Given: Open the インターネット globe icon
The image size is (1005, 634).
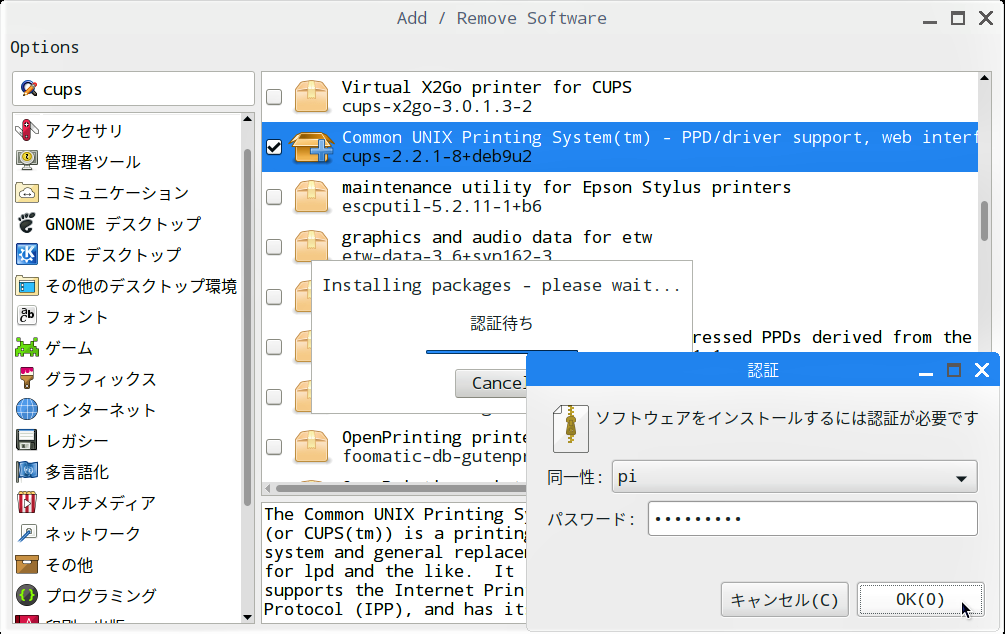Looking at the screenshot, I should click(27, 409).
